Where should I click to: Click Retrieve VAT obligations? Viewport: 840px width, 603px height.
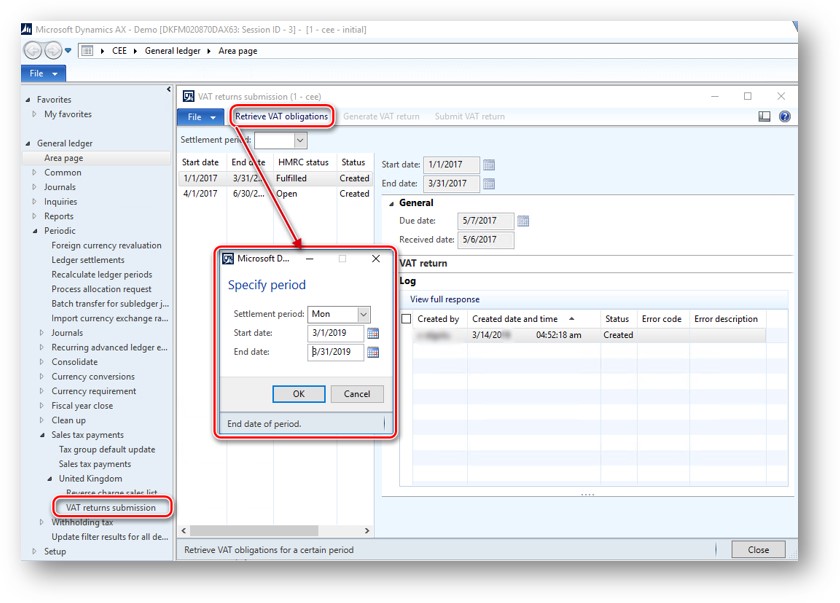pyautogui.click(x=281, y=116)
